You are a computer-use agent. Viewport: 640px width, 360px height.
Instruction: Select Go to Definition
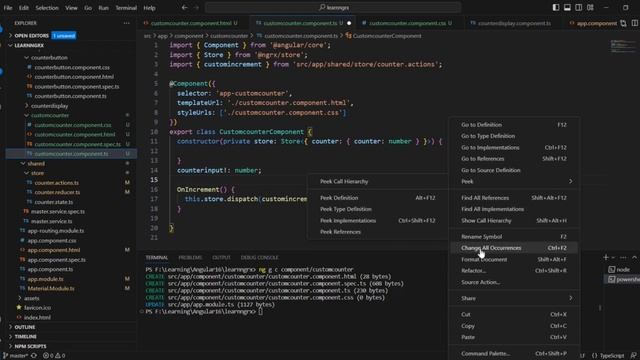(x=514, y=124)
